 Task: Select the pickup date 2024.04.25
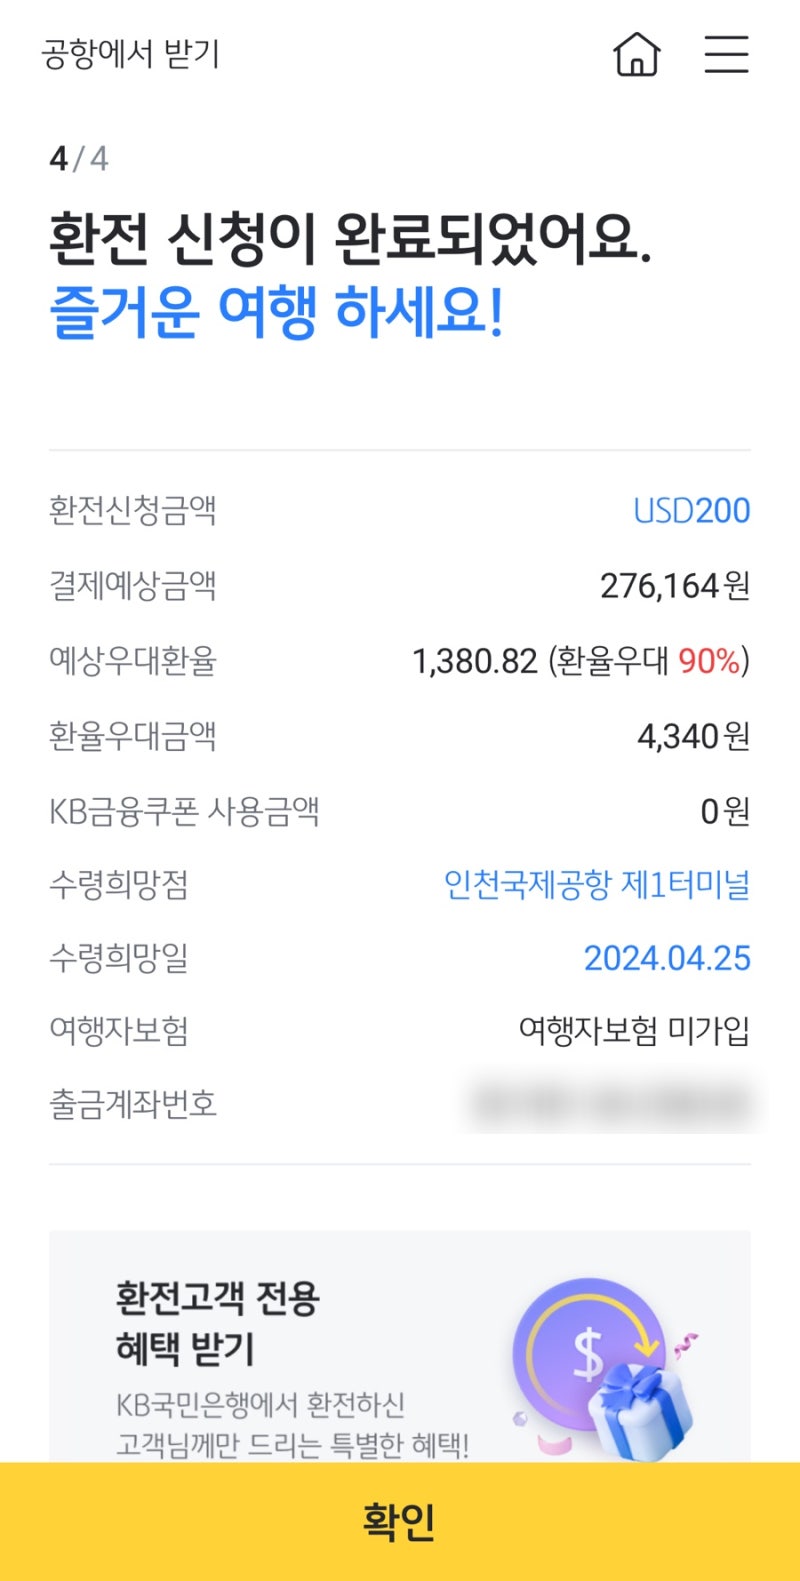(x=666, y=959)
